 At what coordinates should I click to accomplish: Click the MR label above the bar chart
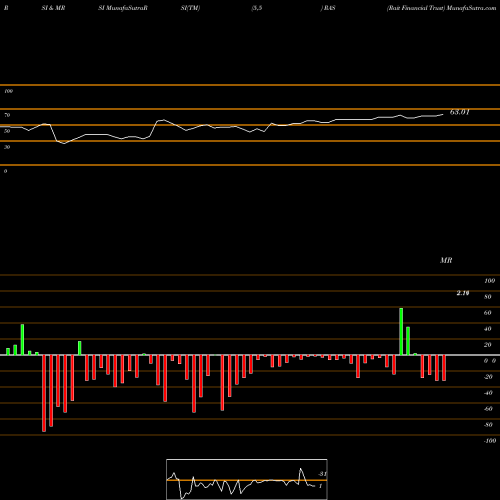pyautogui.click(x=446, y=260)
